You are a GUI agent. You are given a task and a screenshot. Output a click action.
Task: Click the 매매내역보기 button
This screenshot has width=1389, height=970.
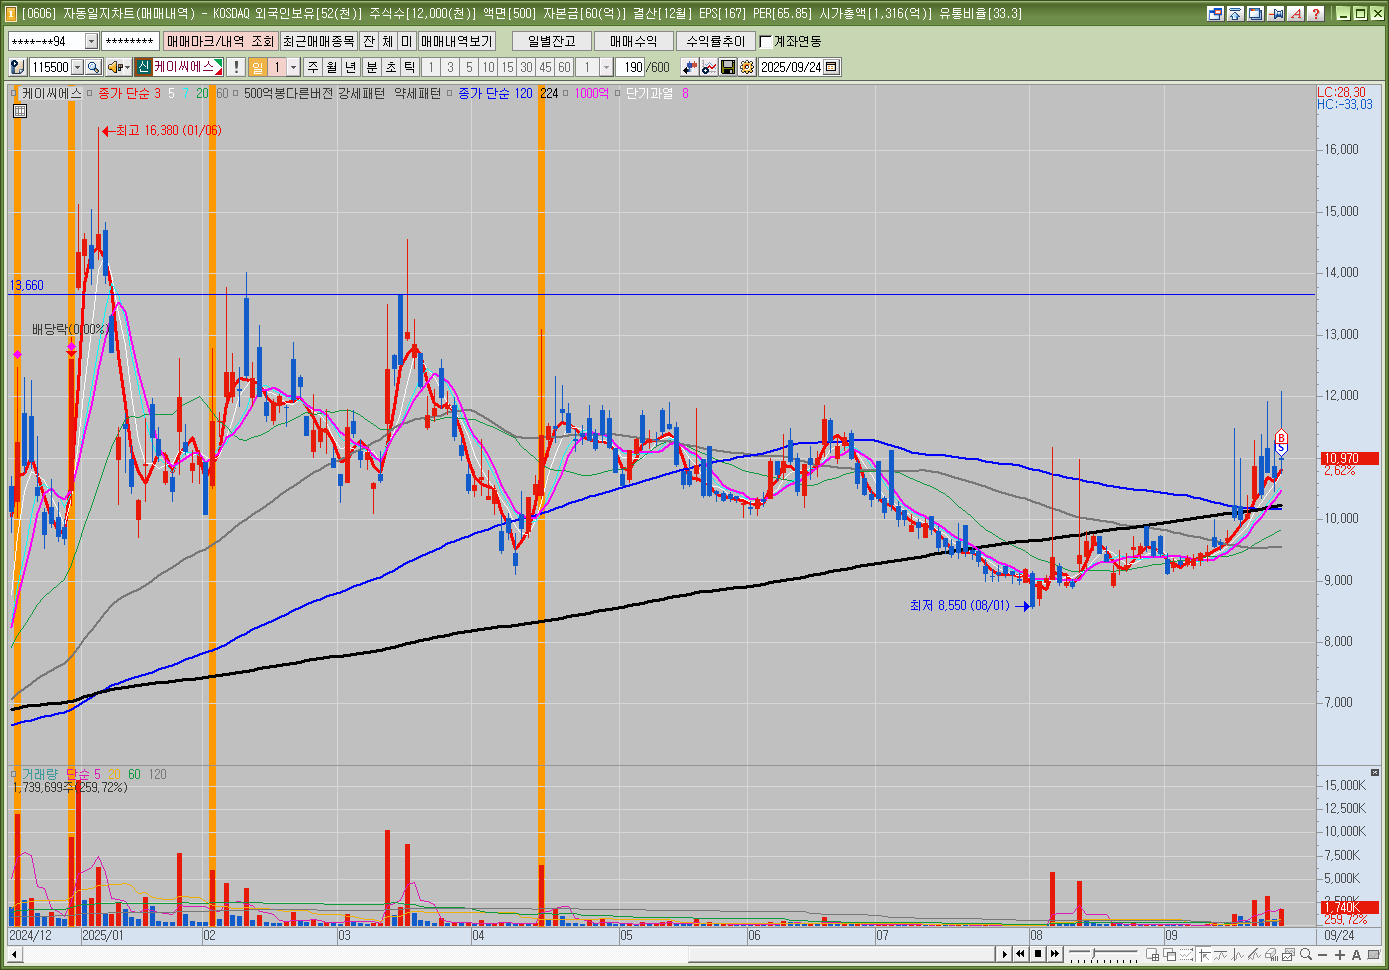click(x=457, y=41)
